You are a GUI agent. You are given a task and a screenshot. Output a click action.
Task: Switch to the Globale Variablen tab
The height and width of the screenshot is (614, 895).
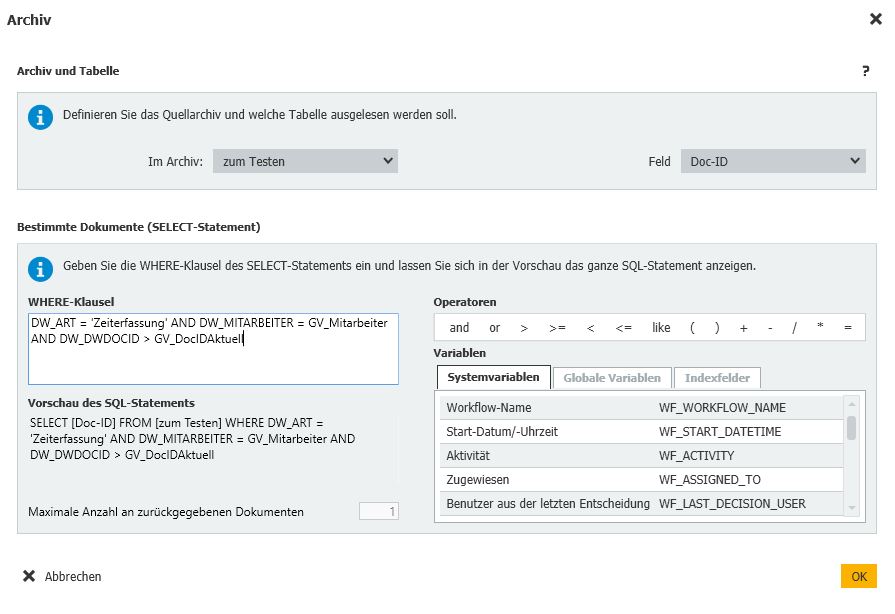click(x=612, y=378)
